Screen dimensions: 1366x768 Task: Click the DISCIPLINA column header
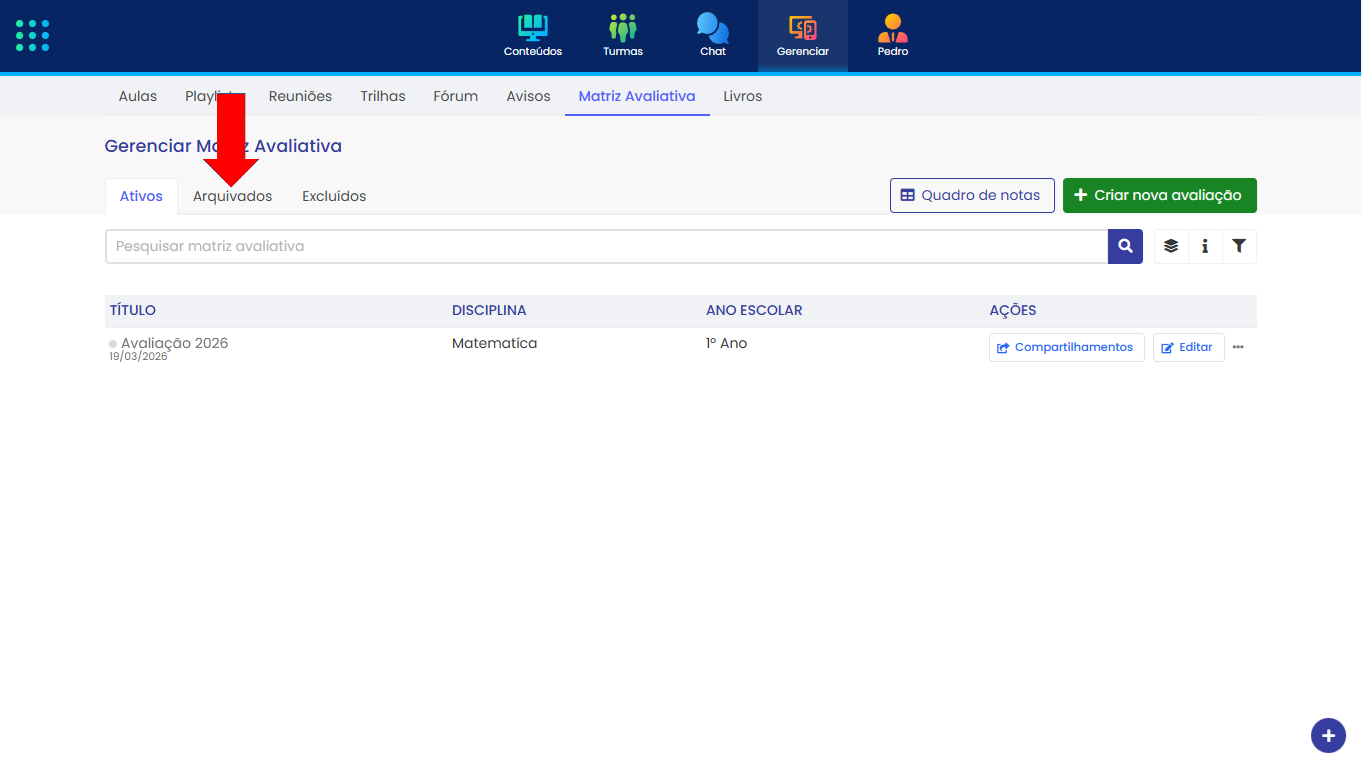click(489, 310)
